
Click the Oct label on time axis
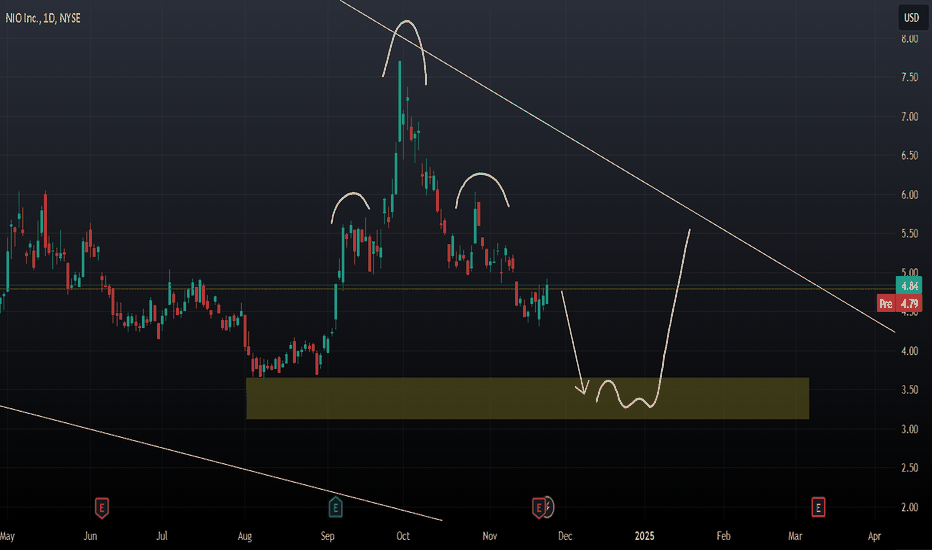pos(403,536)
